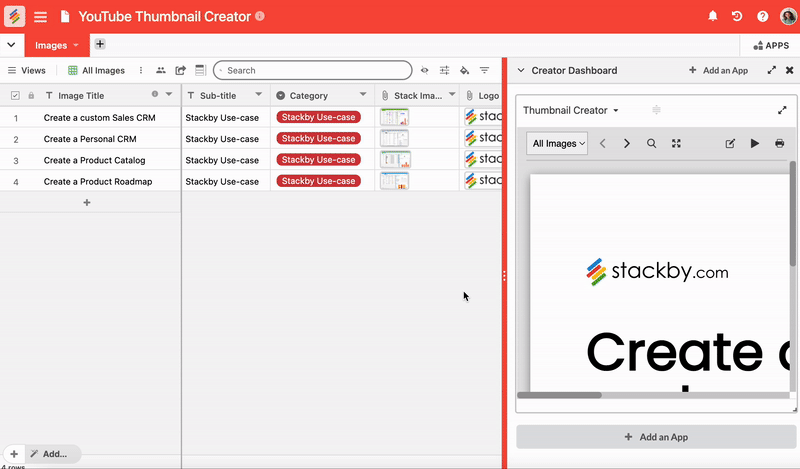Start the presentation play button
The image size is (800, 469).
755,143
